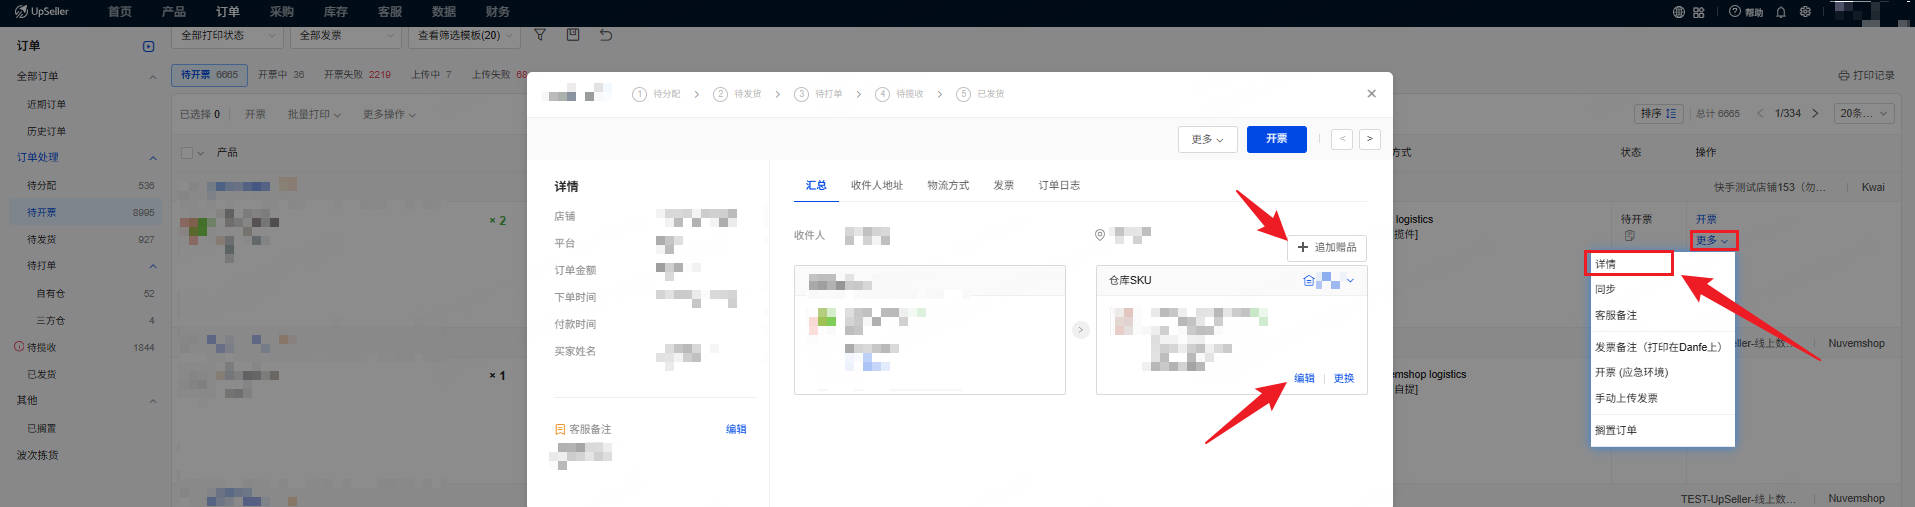Screen dimensions: 1915x507
Task: Open the apps grid icon
Action: (x=1699, y=12)
